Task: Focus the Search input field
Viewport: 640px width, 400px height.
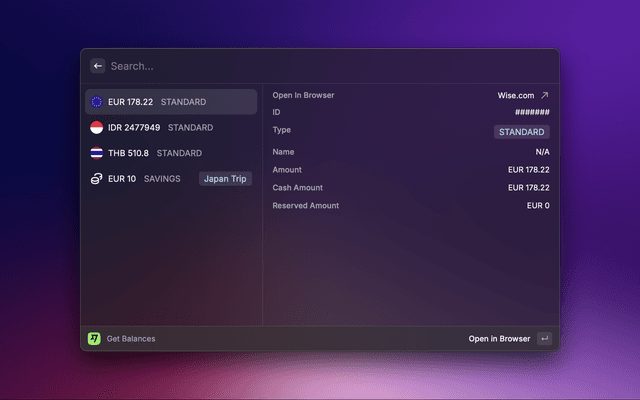Action: [x=300, y=66]
